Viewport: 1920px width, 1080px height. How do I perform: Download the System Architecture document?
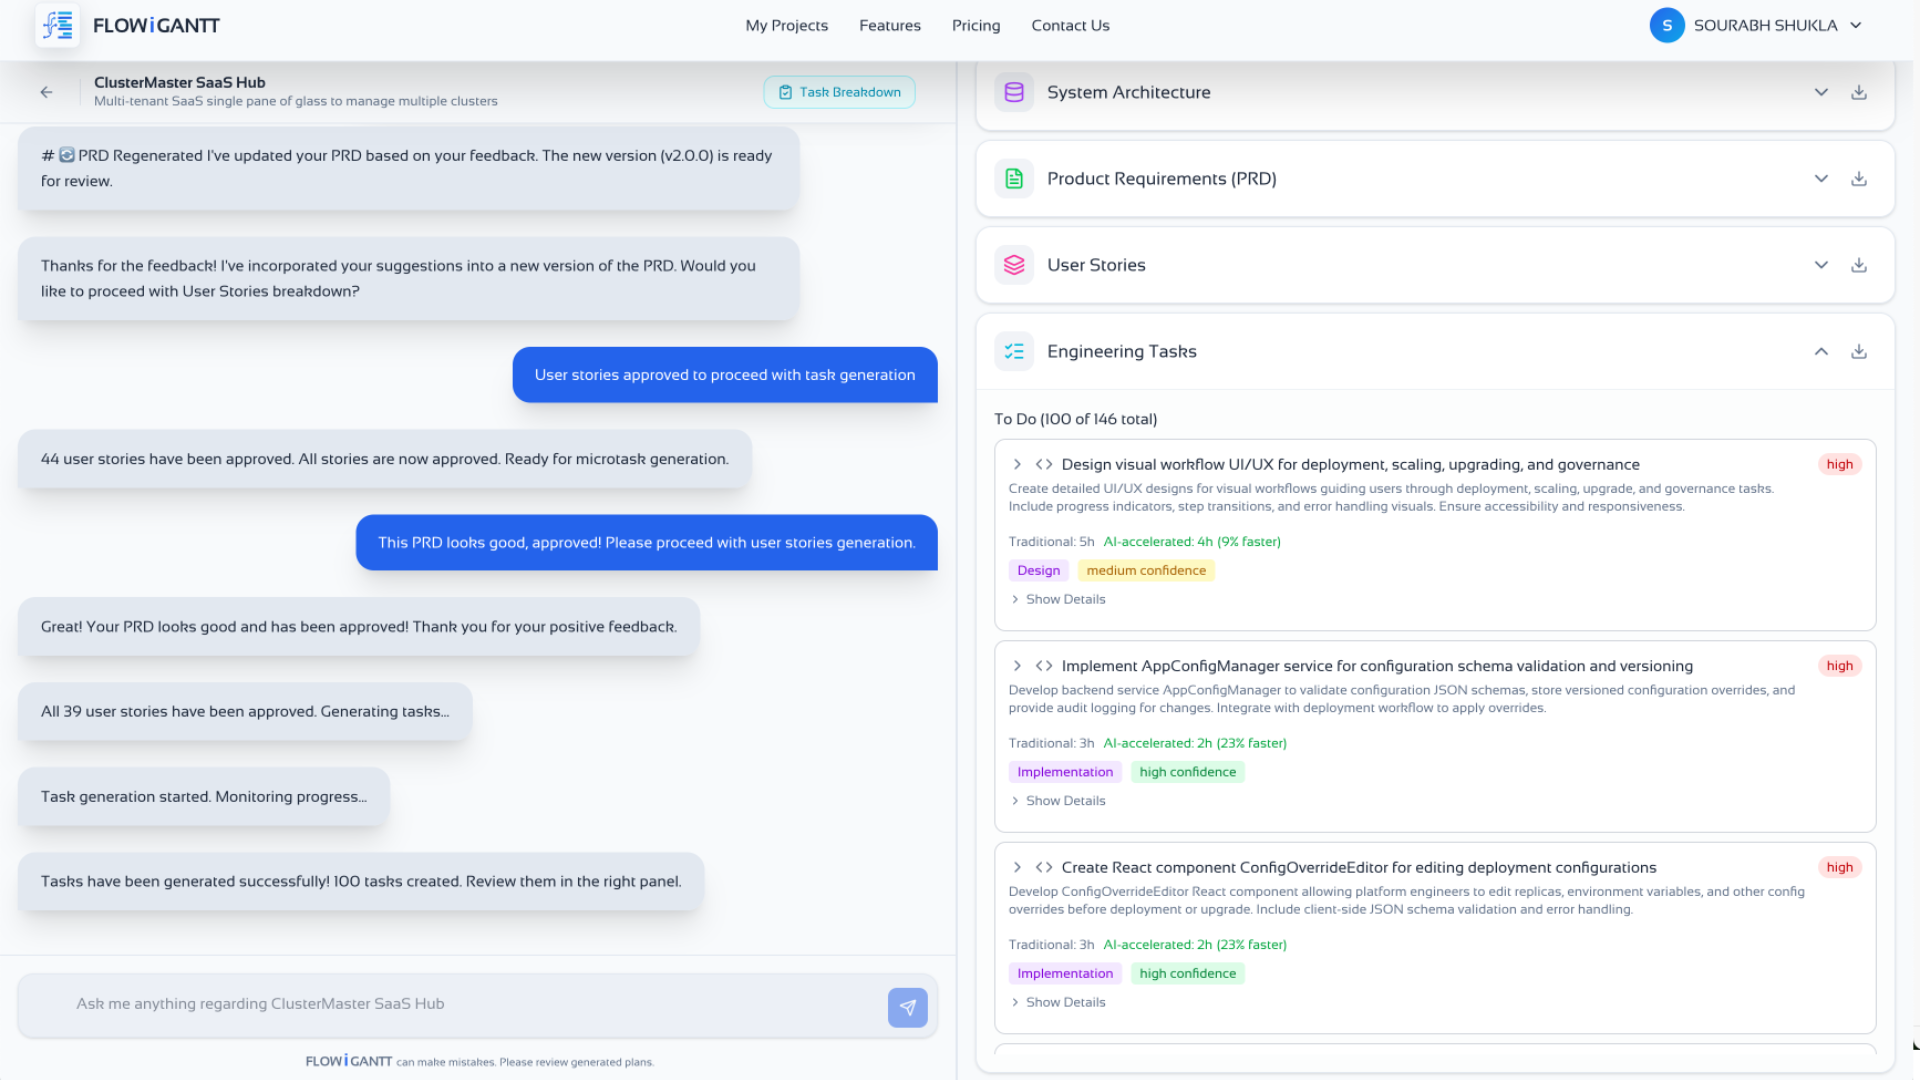tap(1858, 92)
